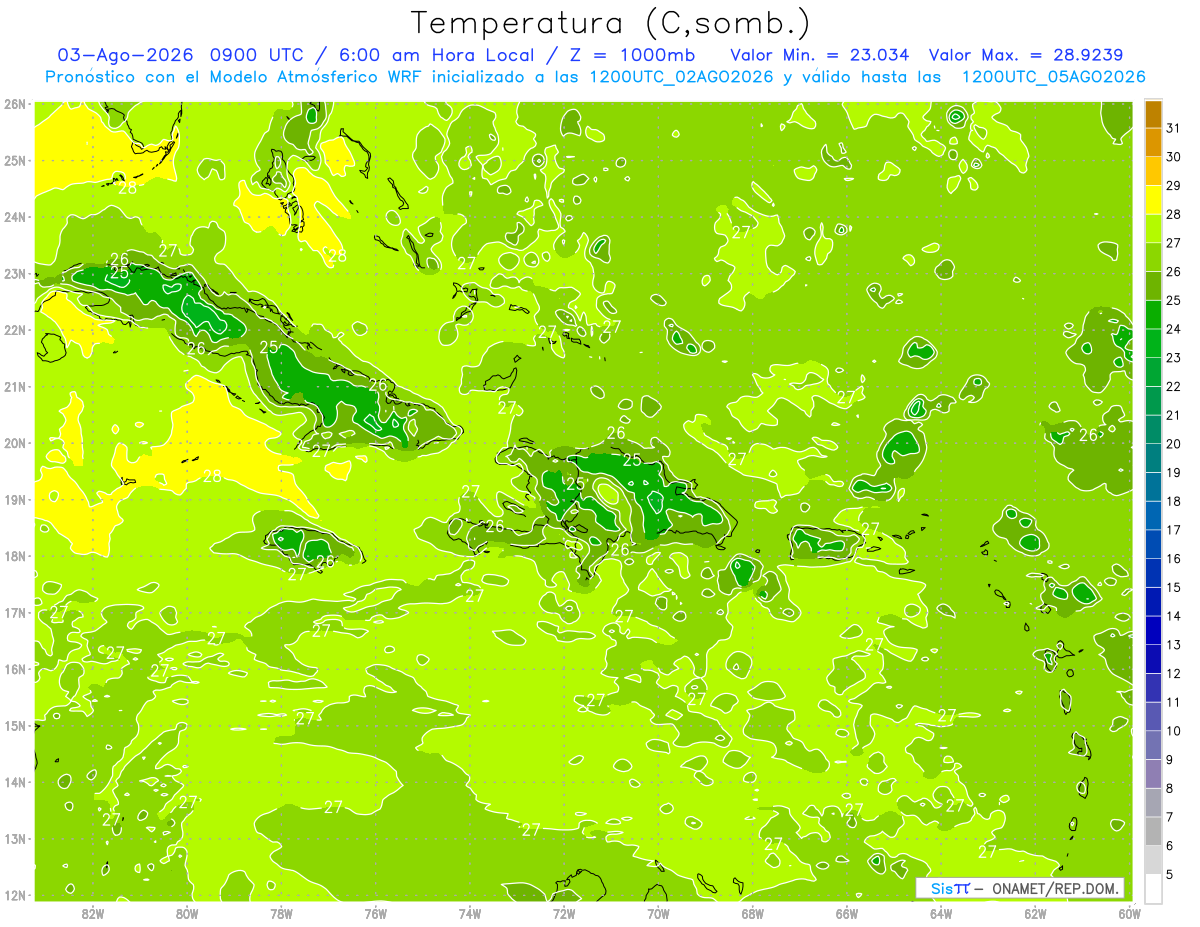Click the "17N" latitude axis label
The height and width of the screenshot is (927, 1200).
pyautogui.click(x=15, y=612)
